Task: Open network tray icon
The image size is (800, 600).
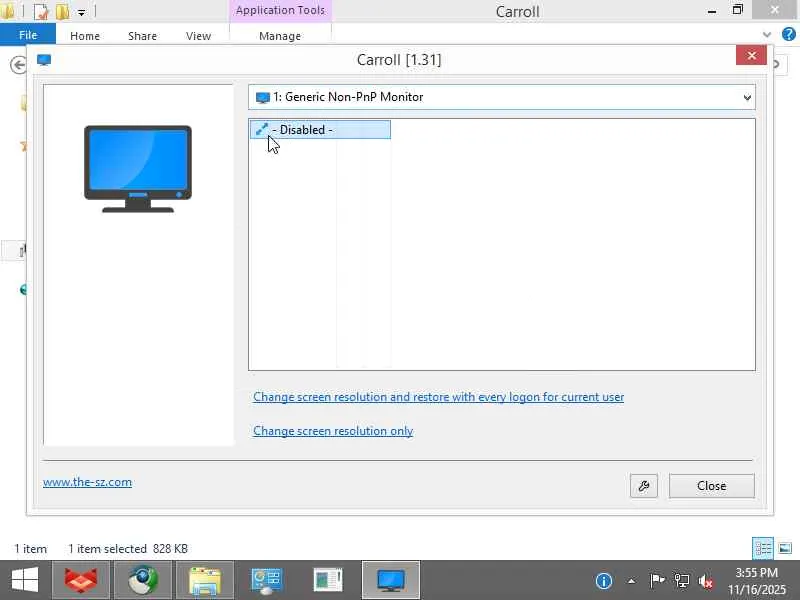Action: 682,581
